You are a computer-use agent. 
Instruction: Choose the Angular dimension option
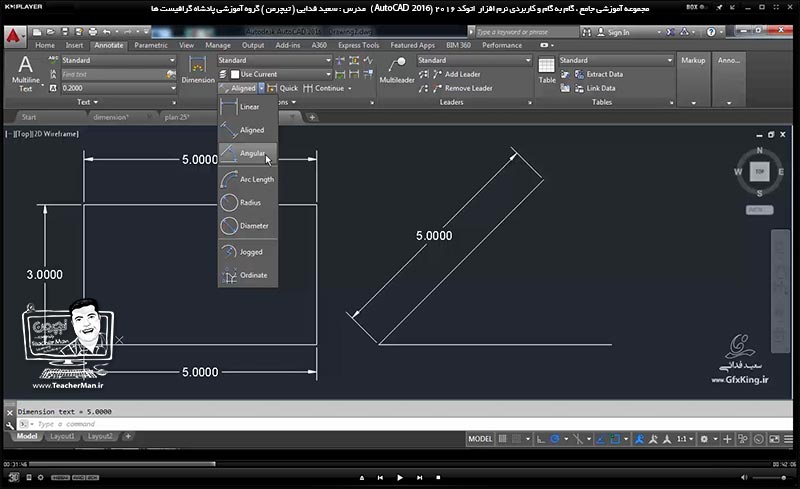(248, 153)
